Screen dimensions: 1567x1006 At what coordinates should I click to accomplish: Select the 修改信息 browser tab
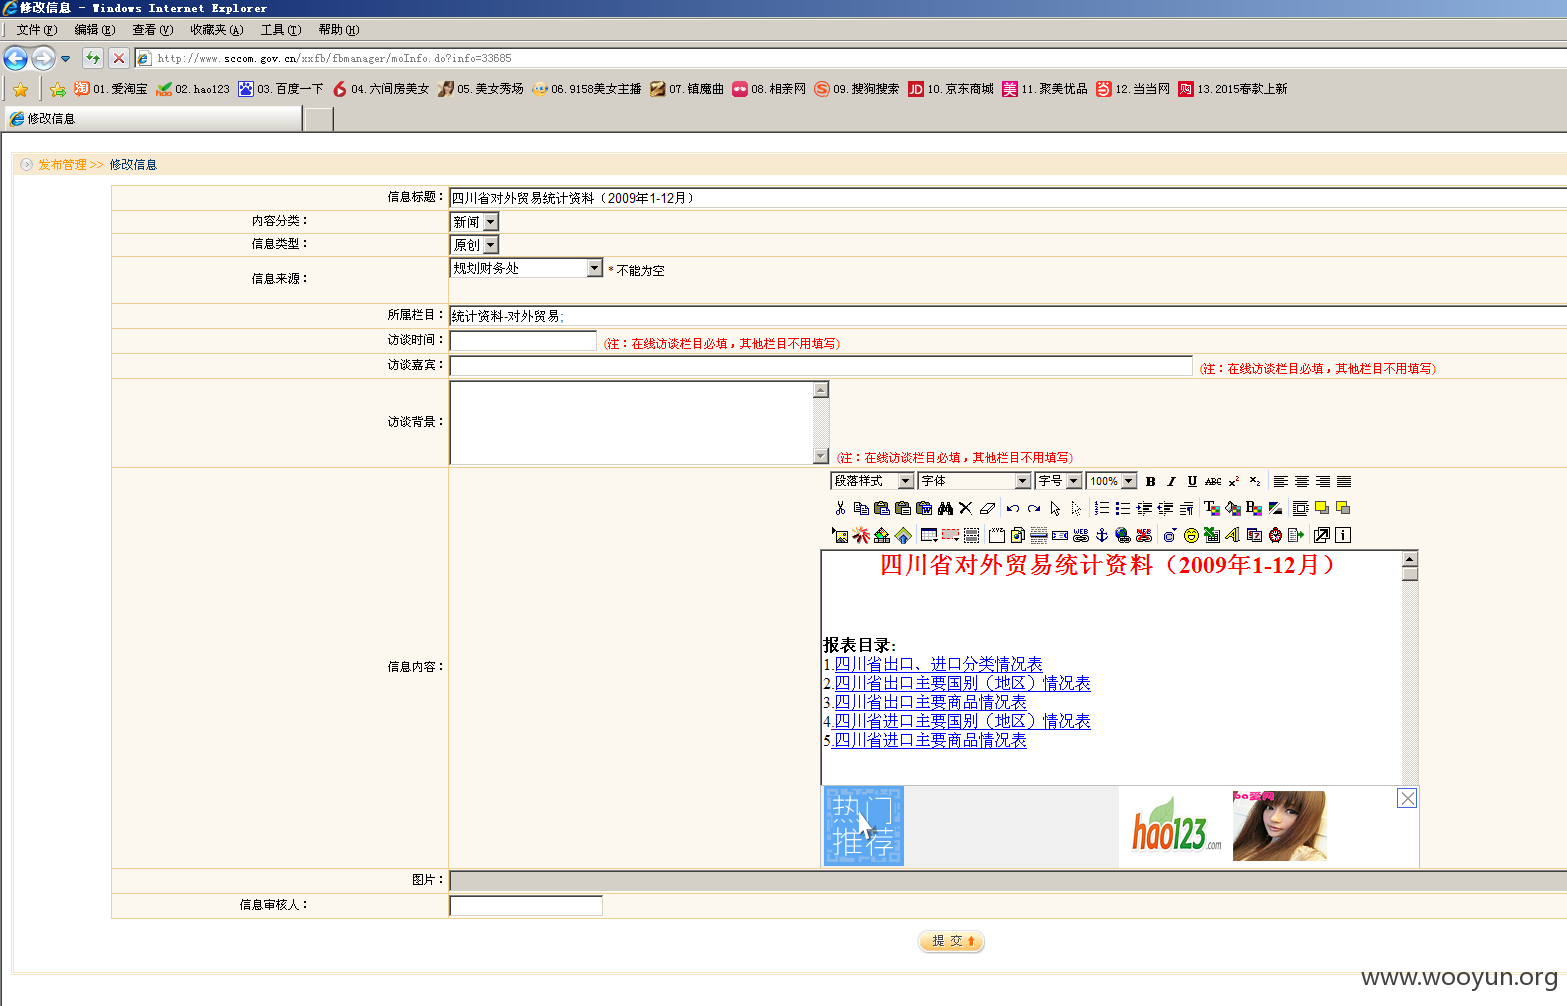(153, 119)
